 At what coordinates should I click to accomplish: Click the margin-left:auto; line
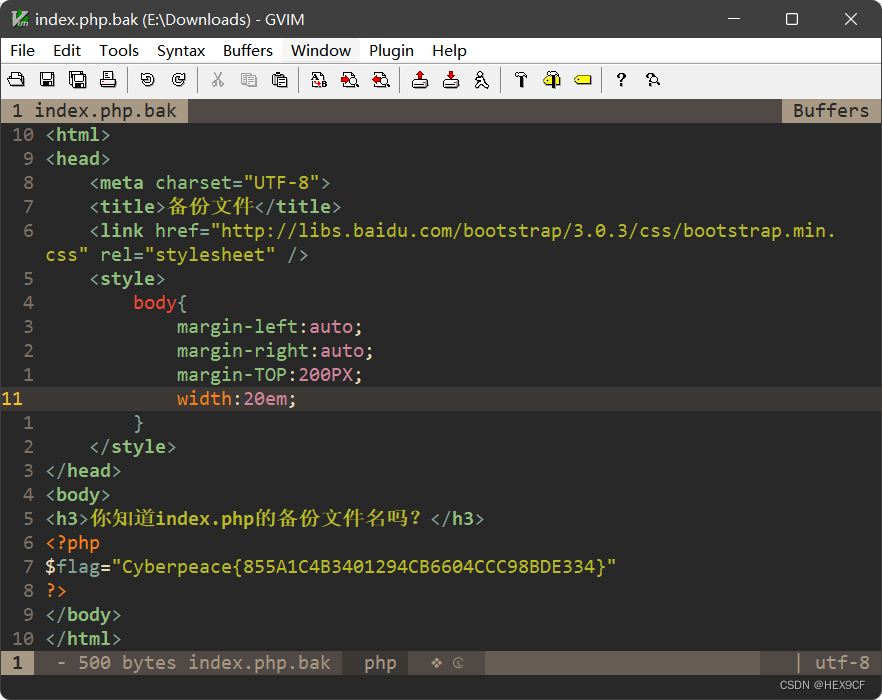[269, 327]
